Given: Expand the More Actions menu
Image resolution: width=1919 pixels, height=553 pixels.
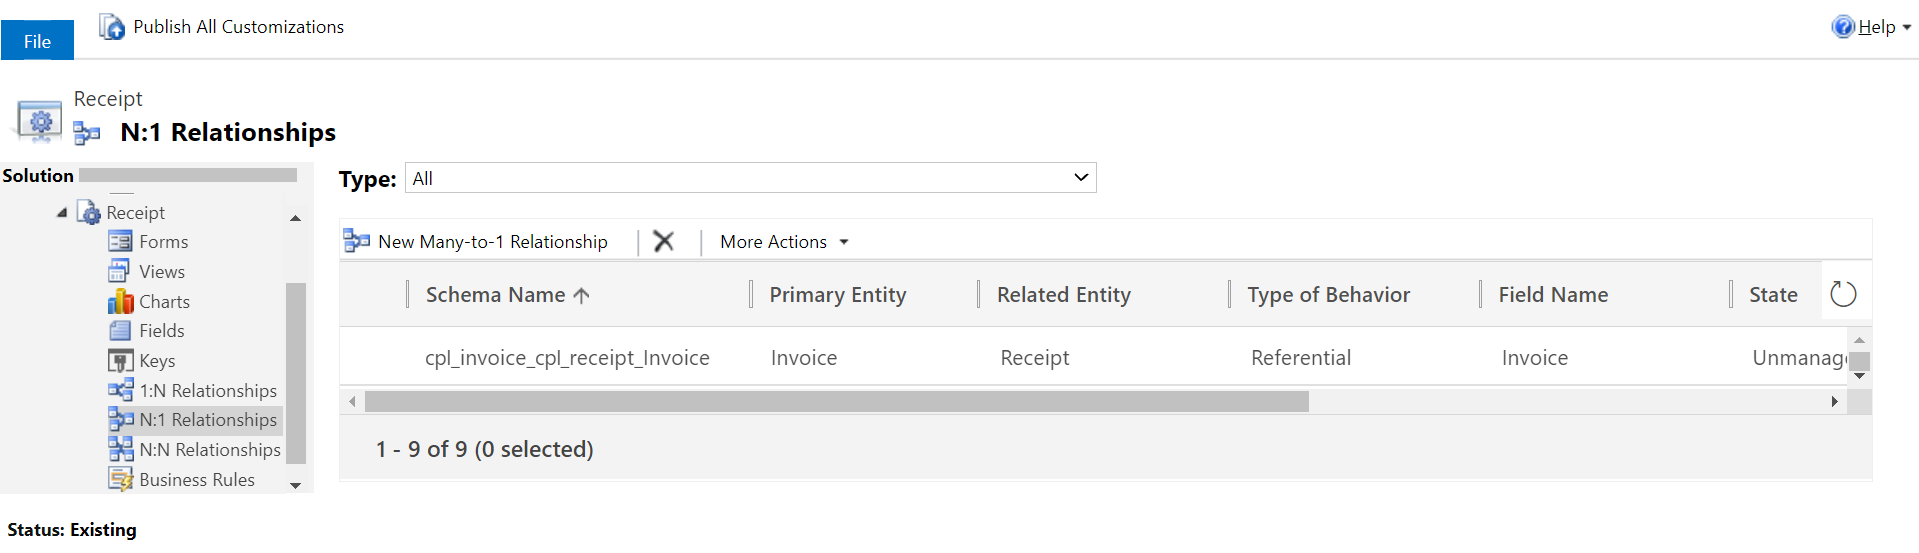Looking at the screenshot, I should [784, 242].
